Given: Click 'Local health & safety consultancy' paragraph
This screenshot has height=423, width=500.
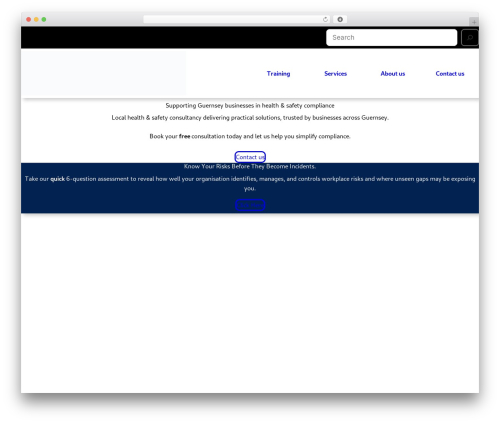Looking at the screenshot, I should (250, 118).
